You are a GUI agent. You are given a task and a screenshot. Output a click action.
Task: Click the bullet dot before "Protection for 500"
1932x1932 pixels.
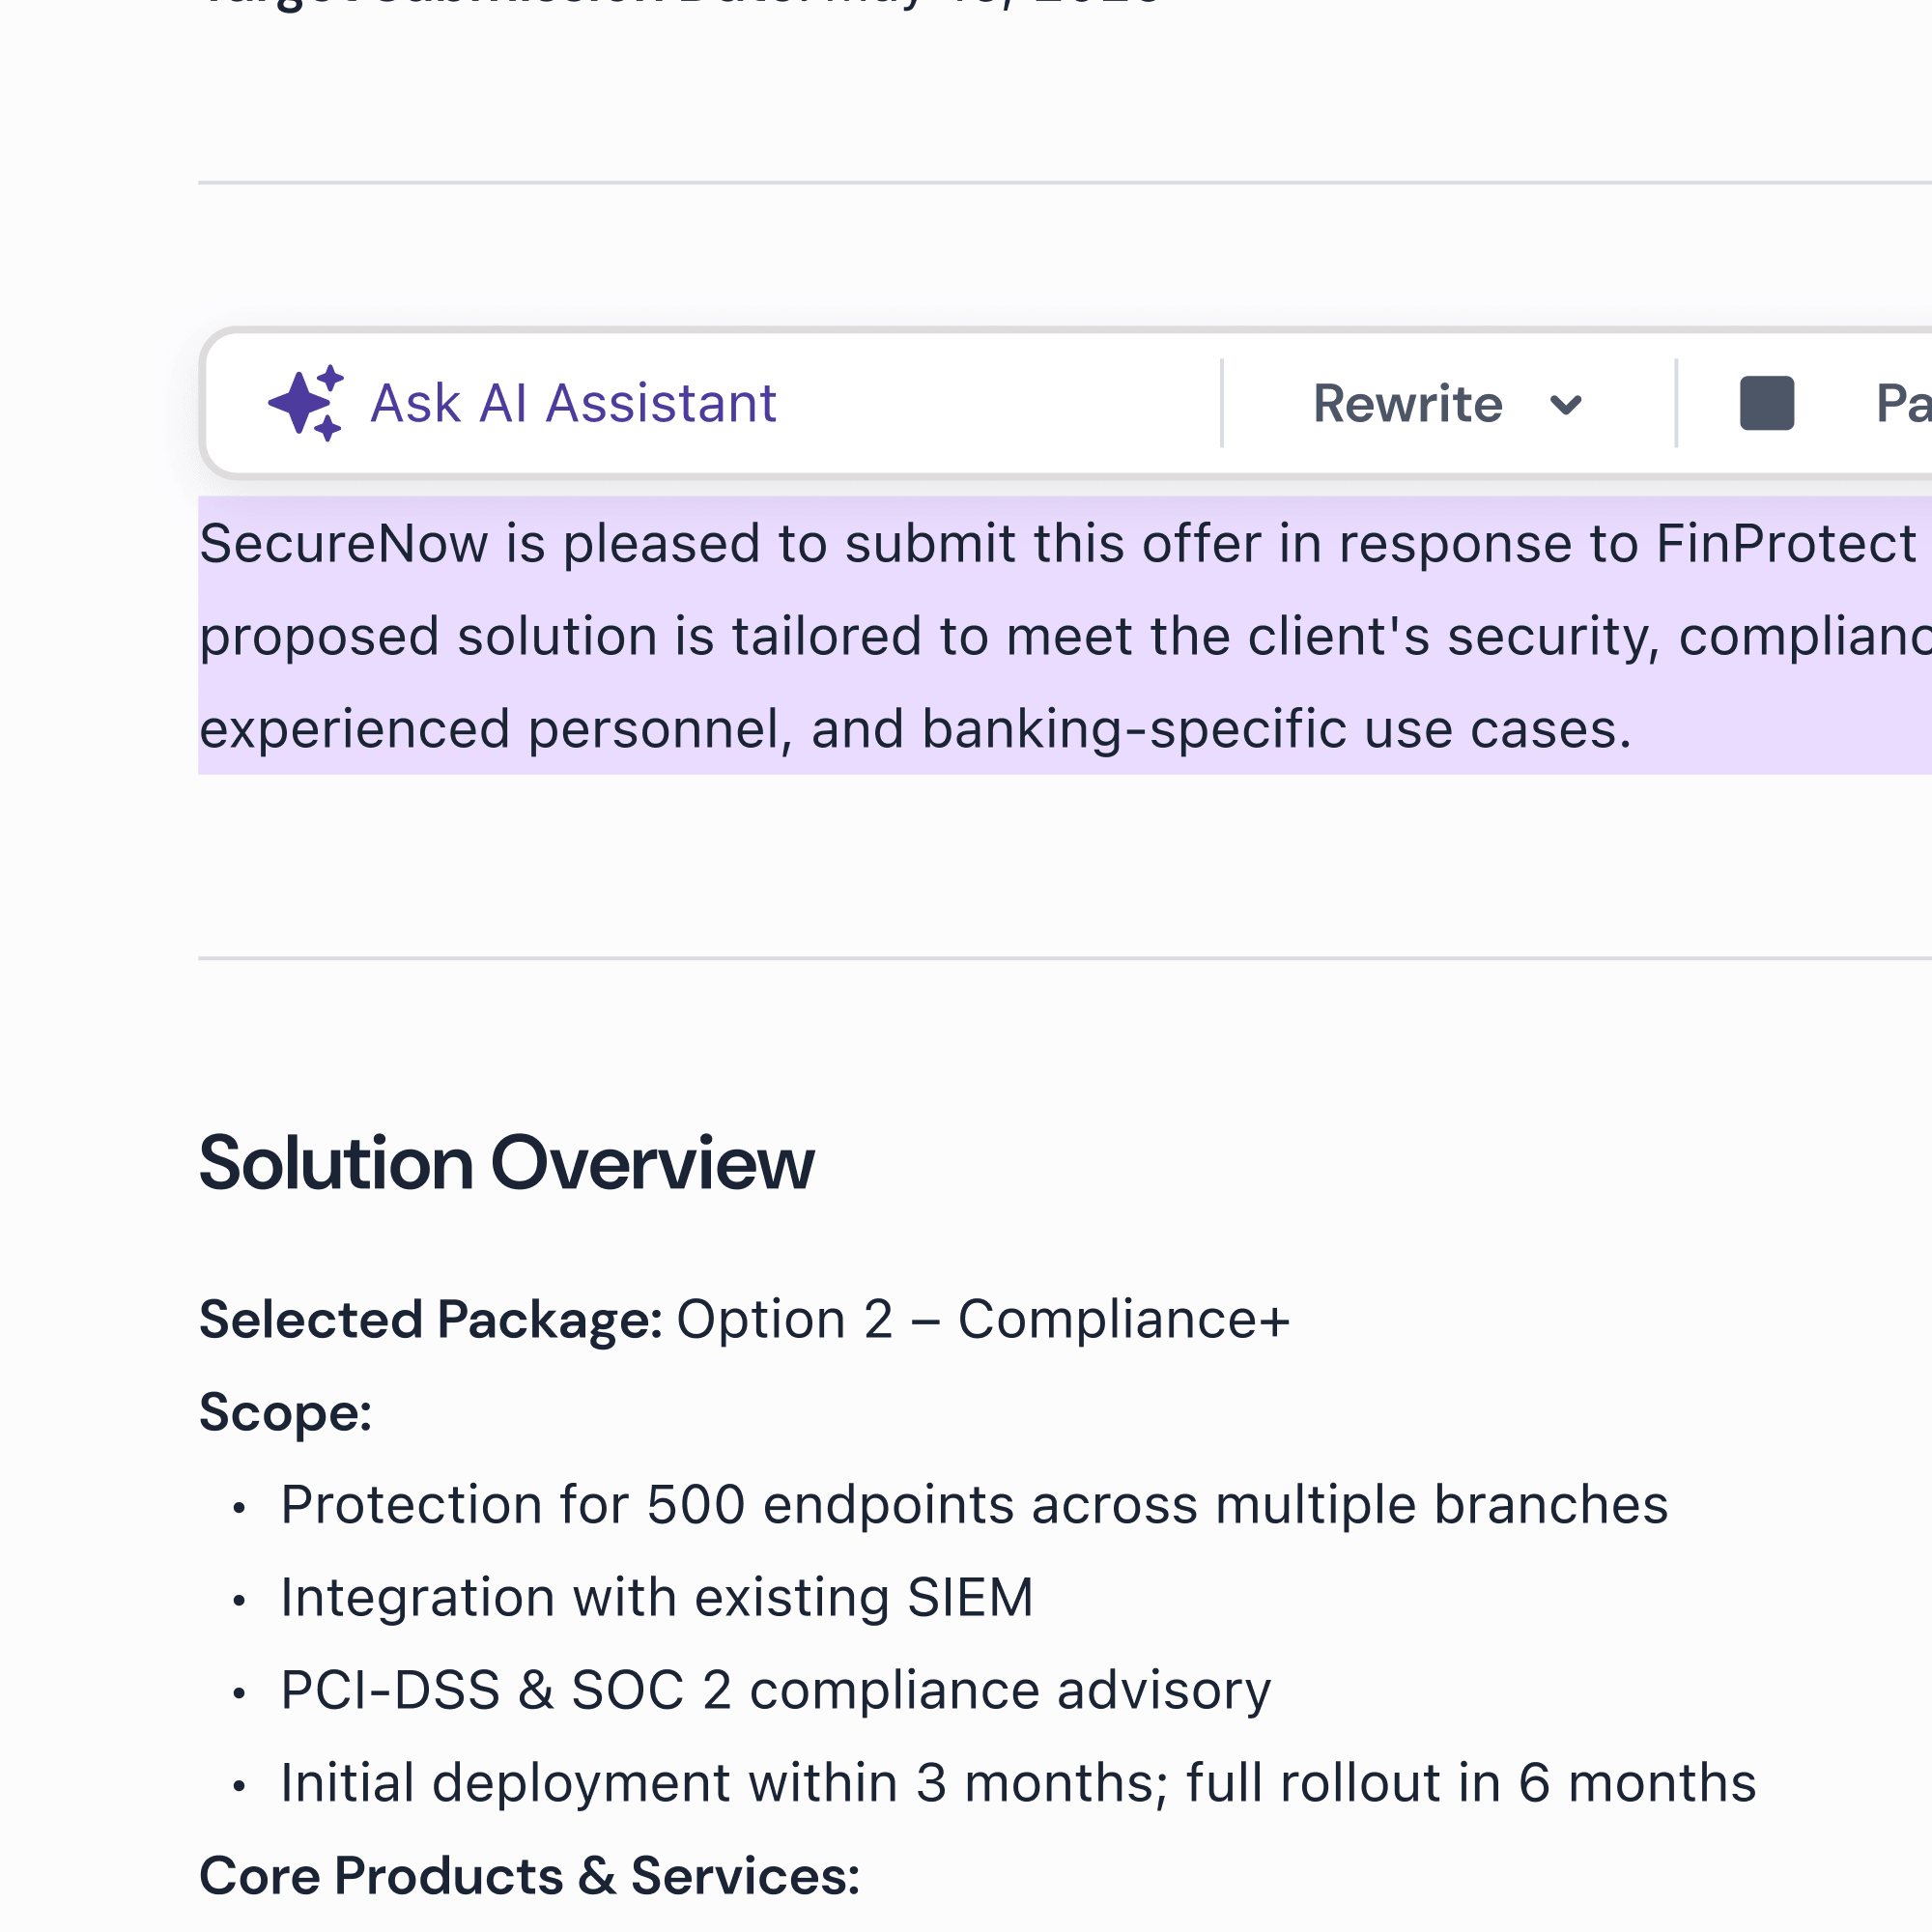coord(238,1508)
